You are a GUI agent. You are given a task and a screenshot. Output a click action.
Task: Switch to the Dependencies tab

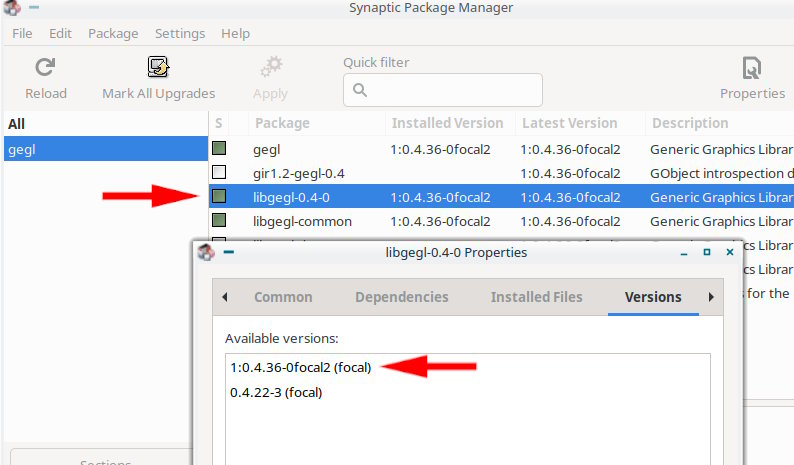pos(401,297)
